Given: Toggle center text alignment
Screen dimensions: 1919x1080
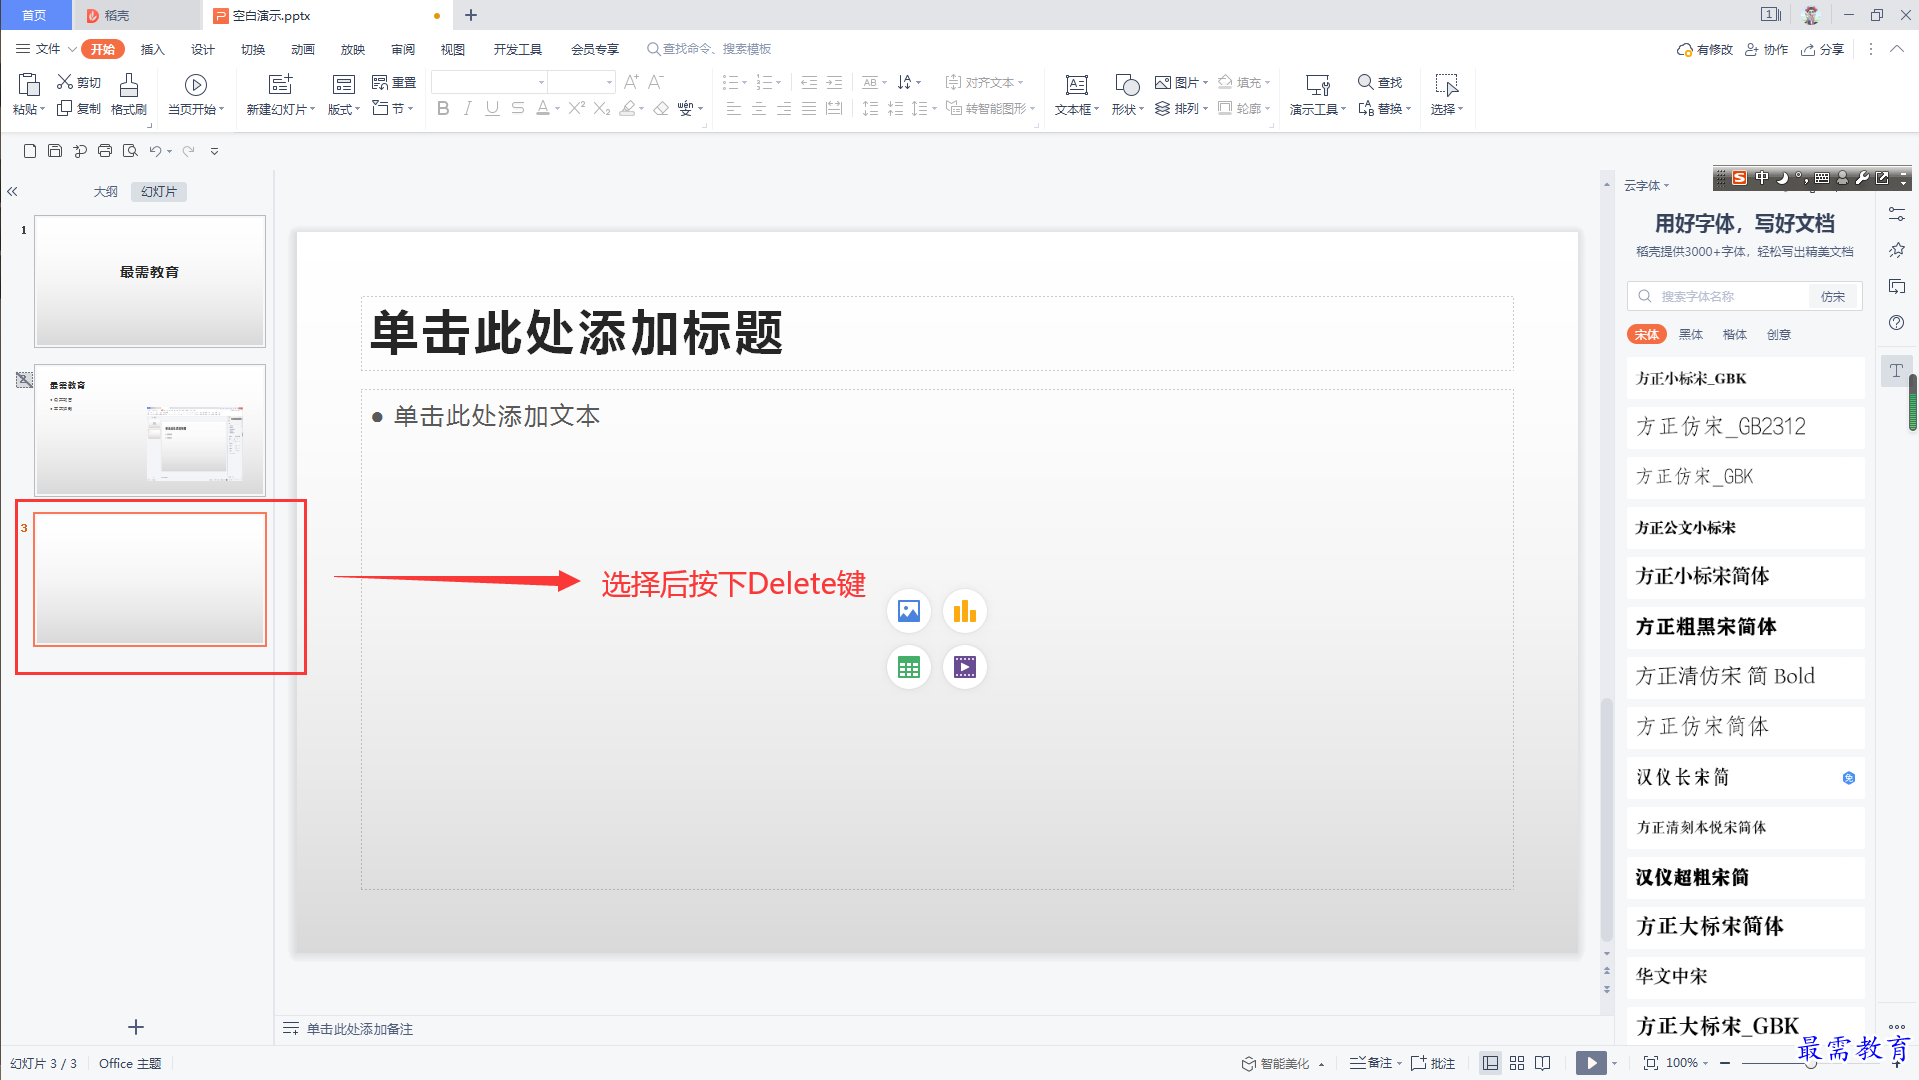Looking at the screenshot, I should 759,108.
